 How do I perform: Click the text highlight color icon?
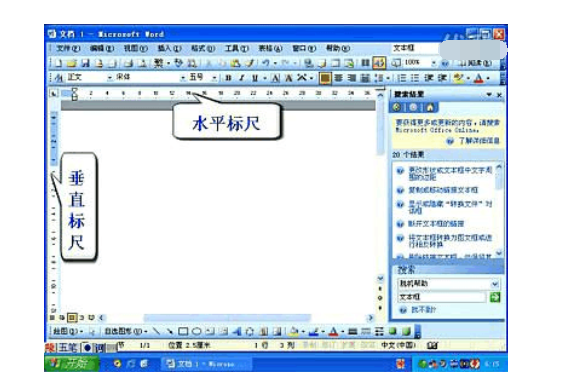pos(459,78)
